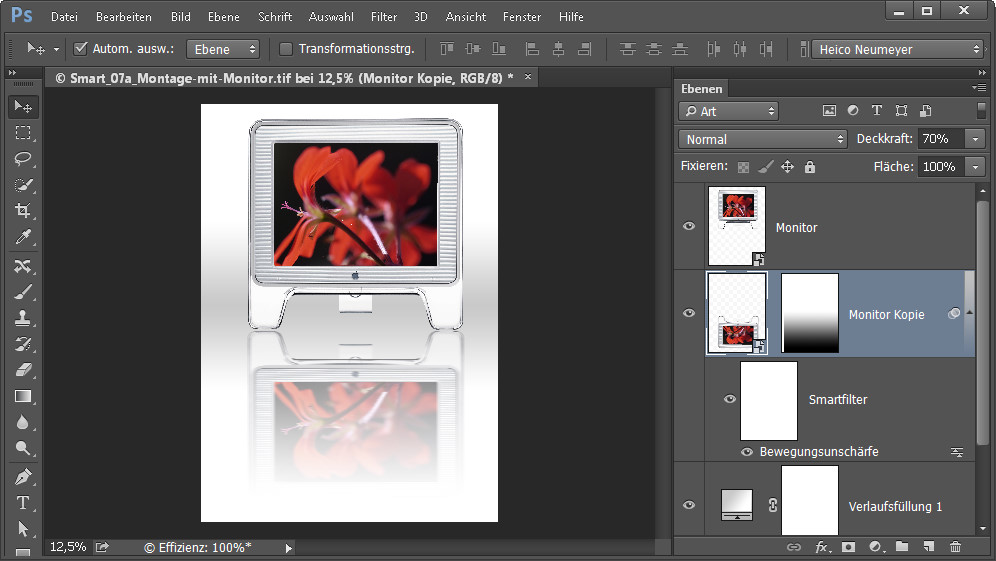The width and height of the screenshot is (996, 561).
Task: Hide the Monitor layer
Action: click(689, 226)
